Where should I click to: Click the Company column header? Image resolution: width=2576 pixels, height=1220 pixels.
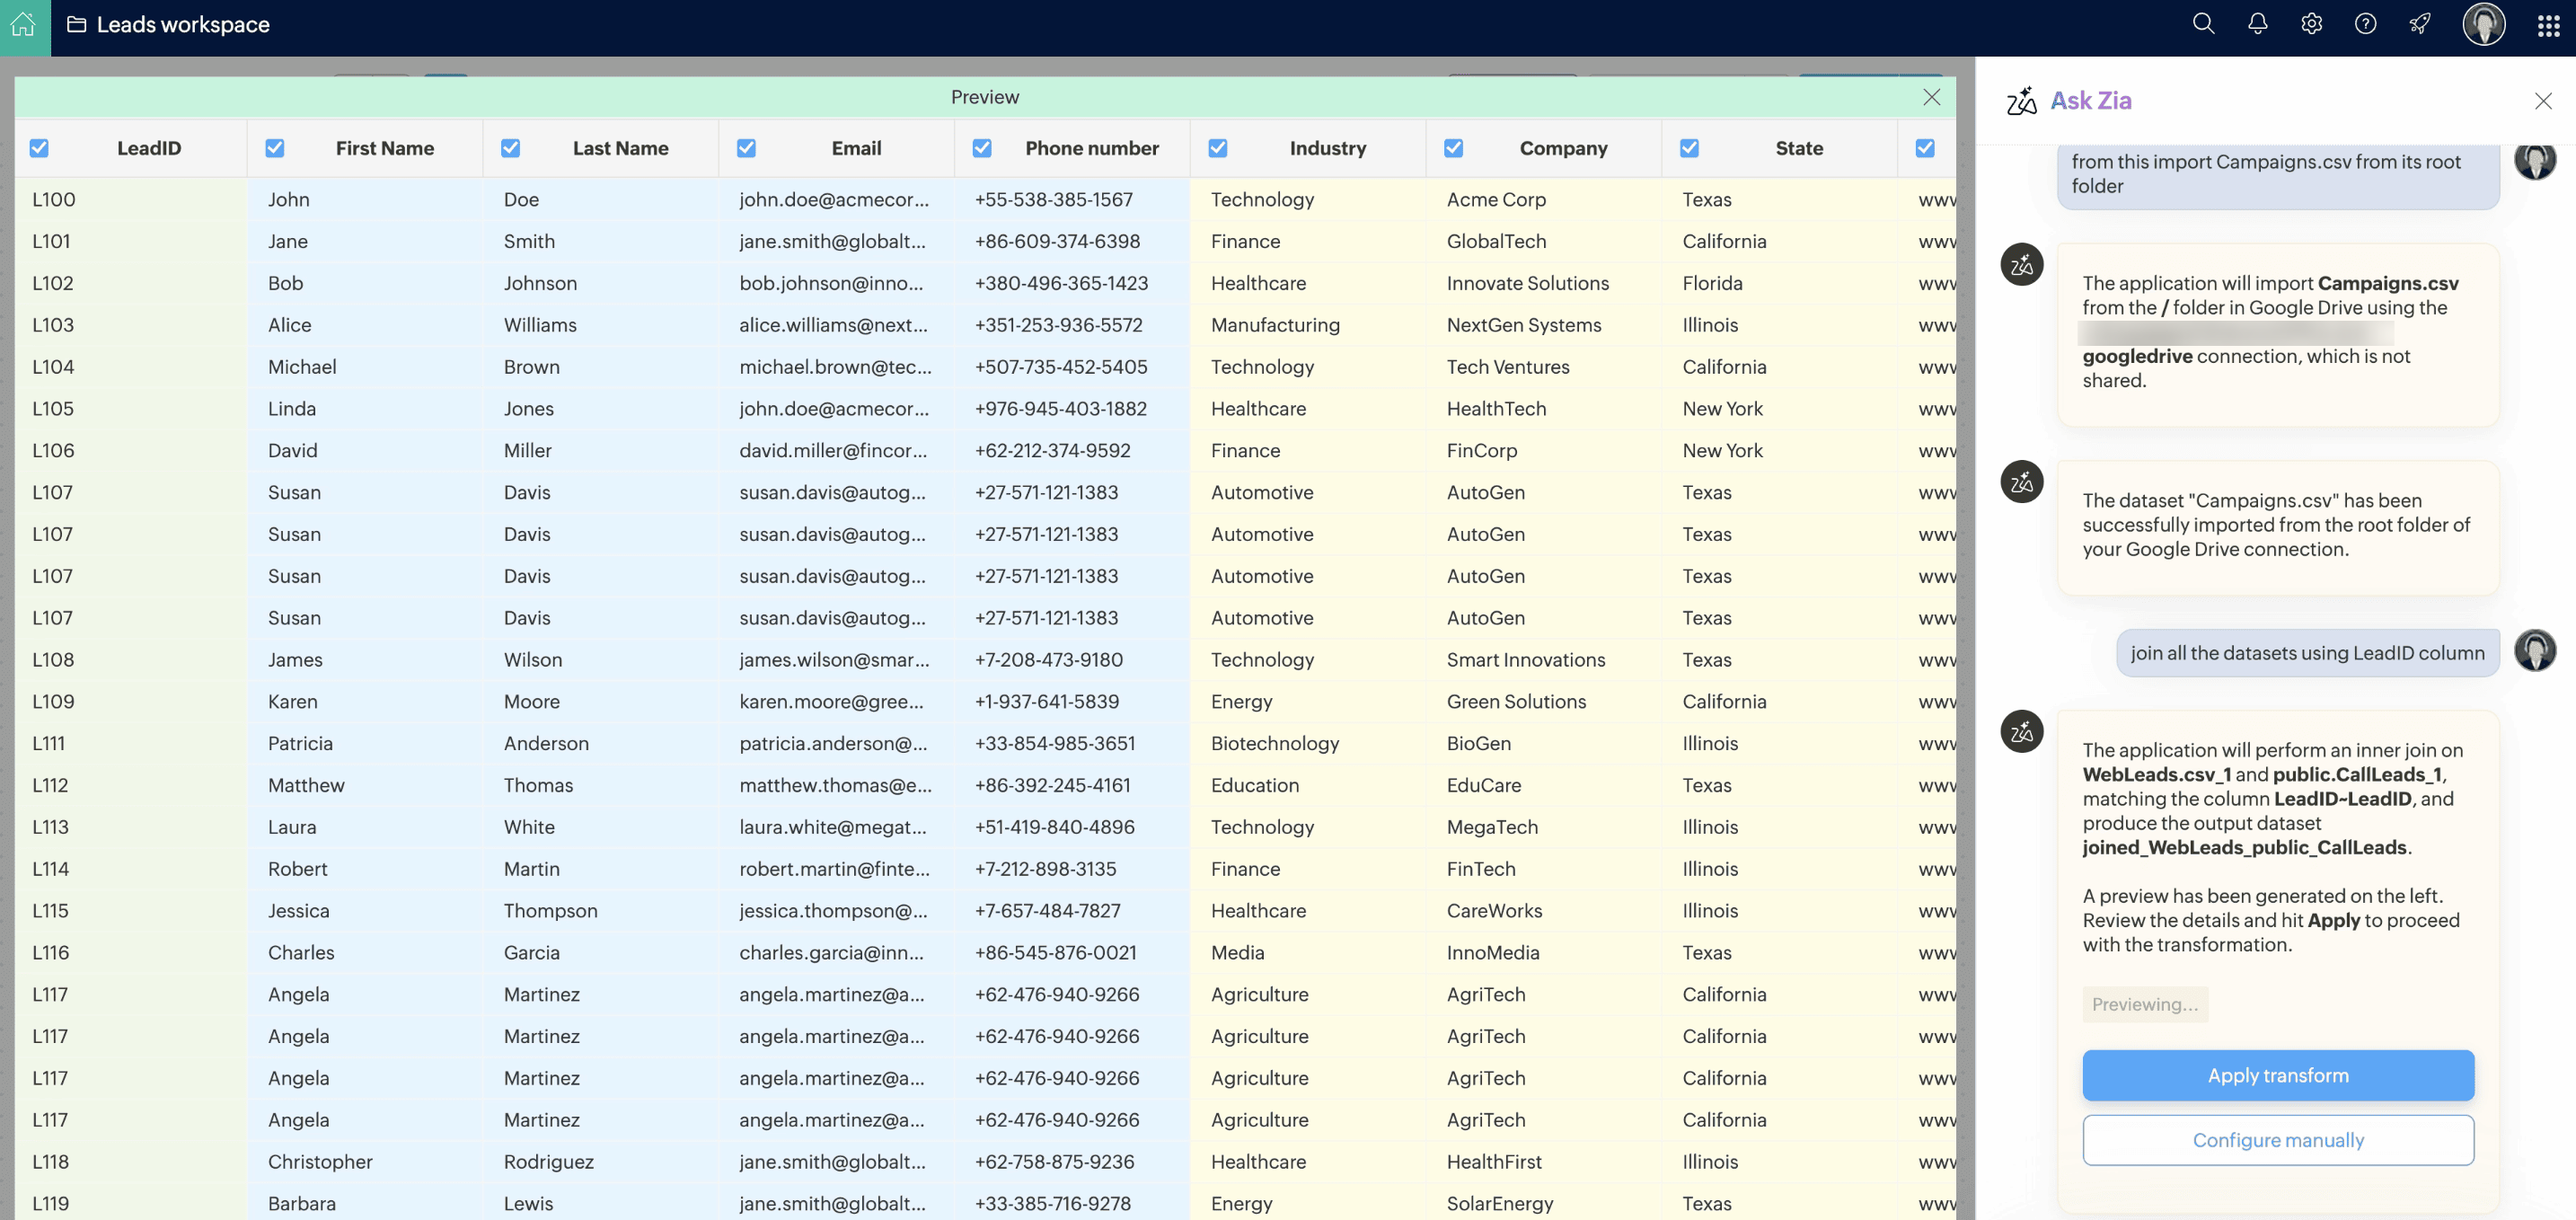(1563, 148)
